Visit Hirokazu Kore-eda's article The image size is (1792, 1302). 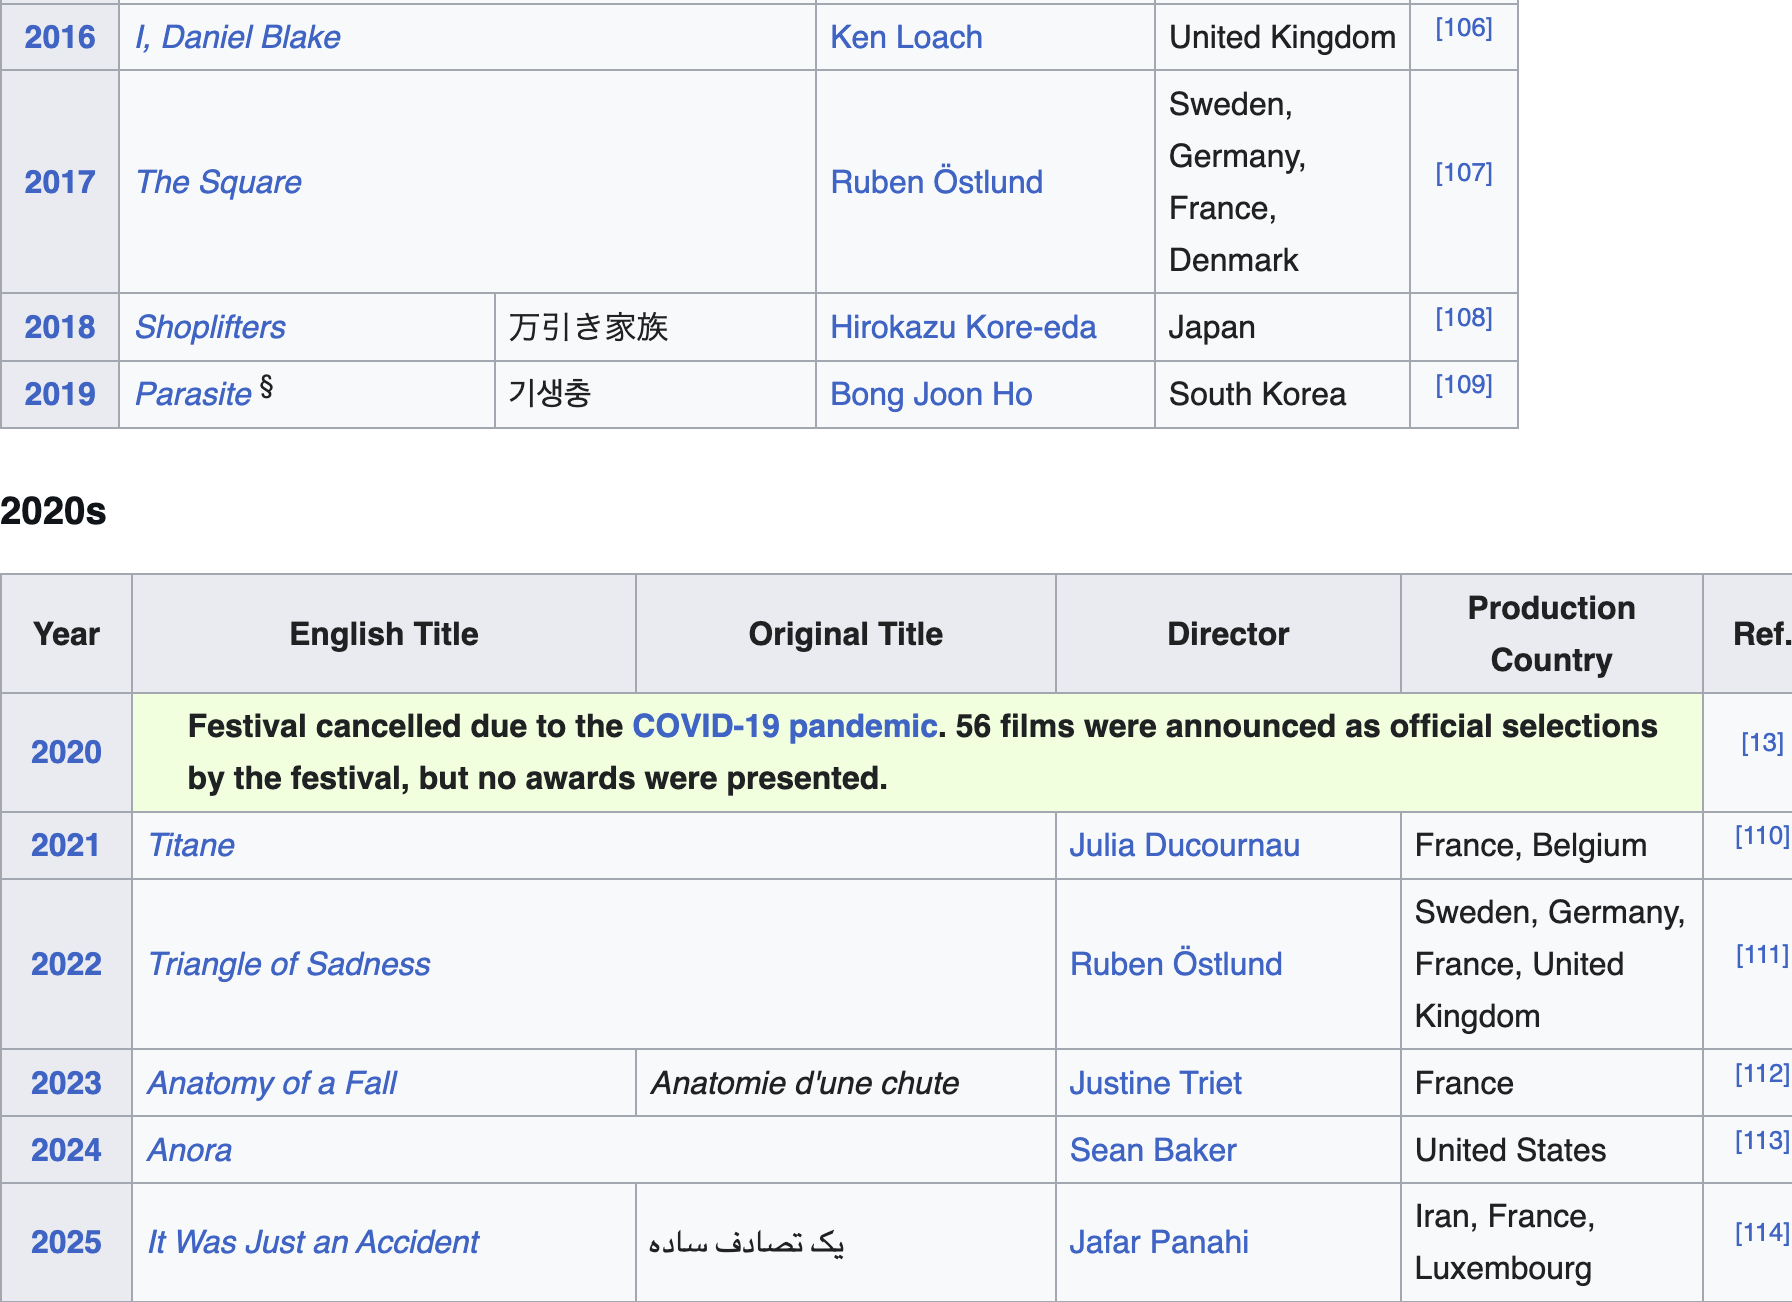tap(963, 327)
